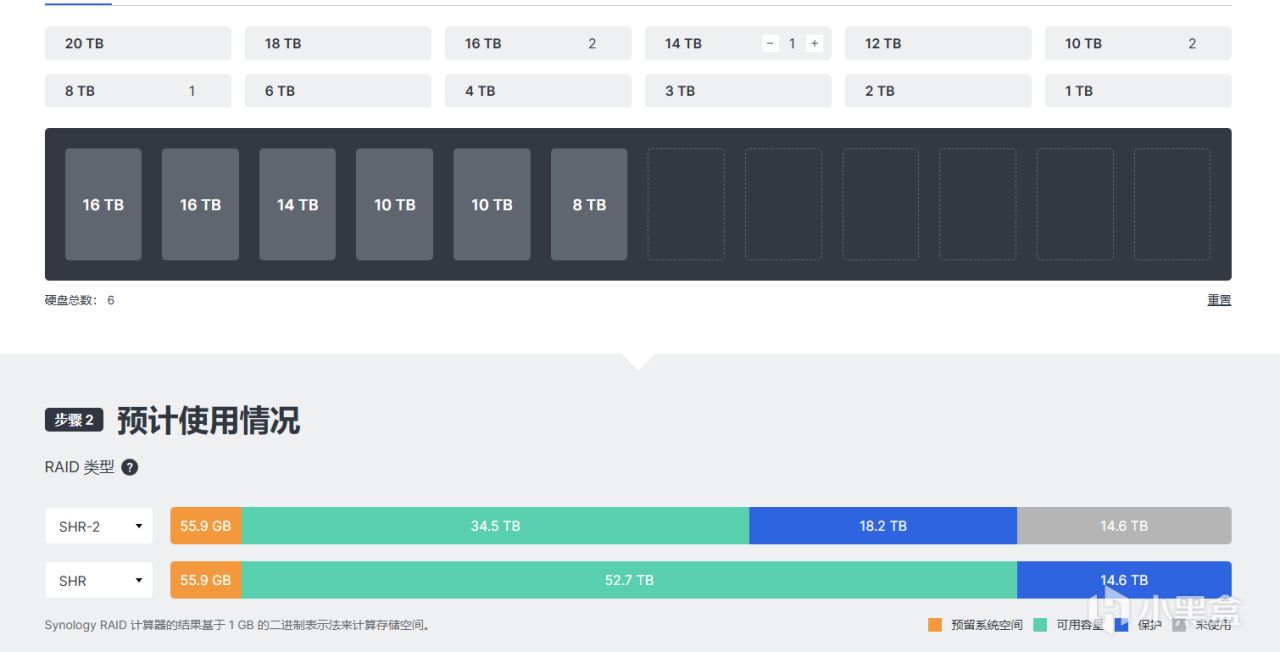
Task: Open the SHR-2 RAID type dropdown
Action: [x=99, y=526]
